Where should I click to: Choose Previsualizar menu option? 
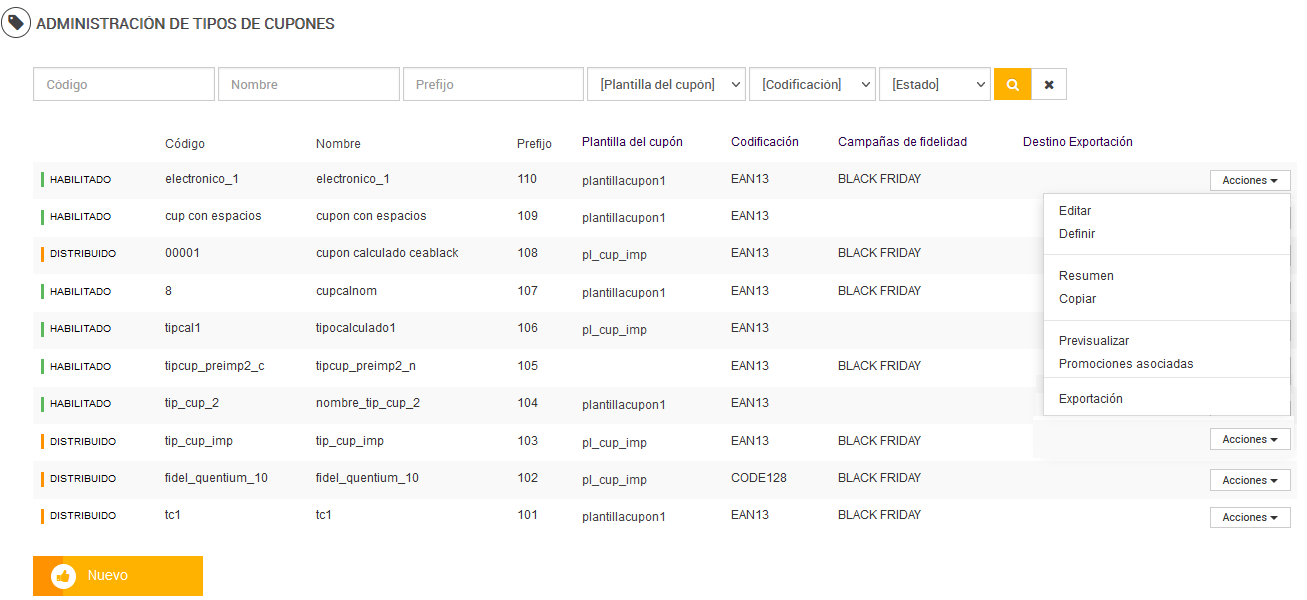(1094, 341)
